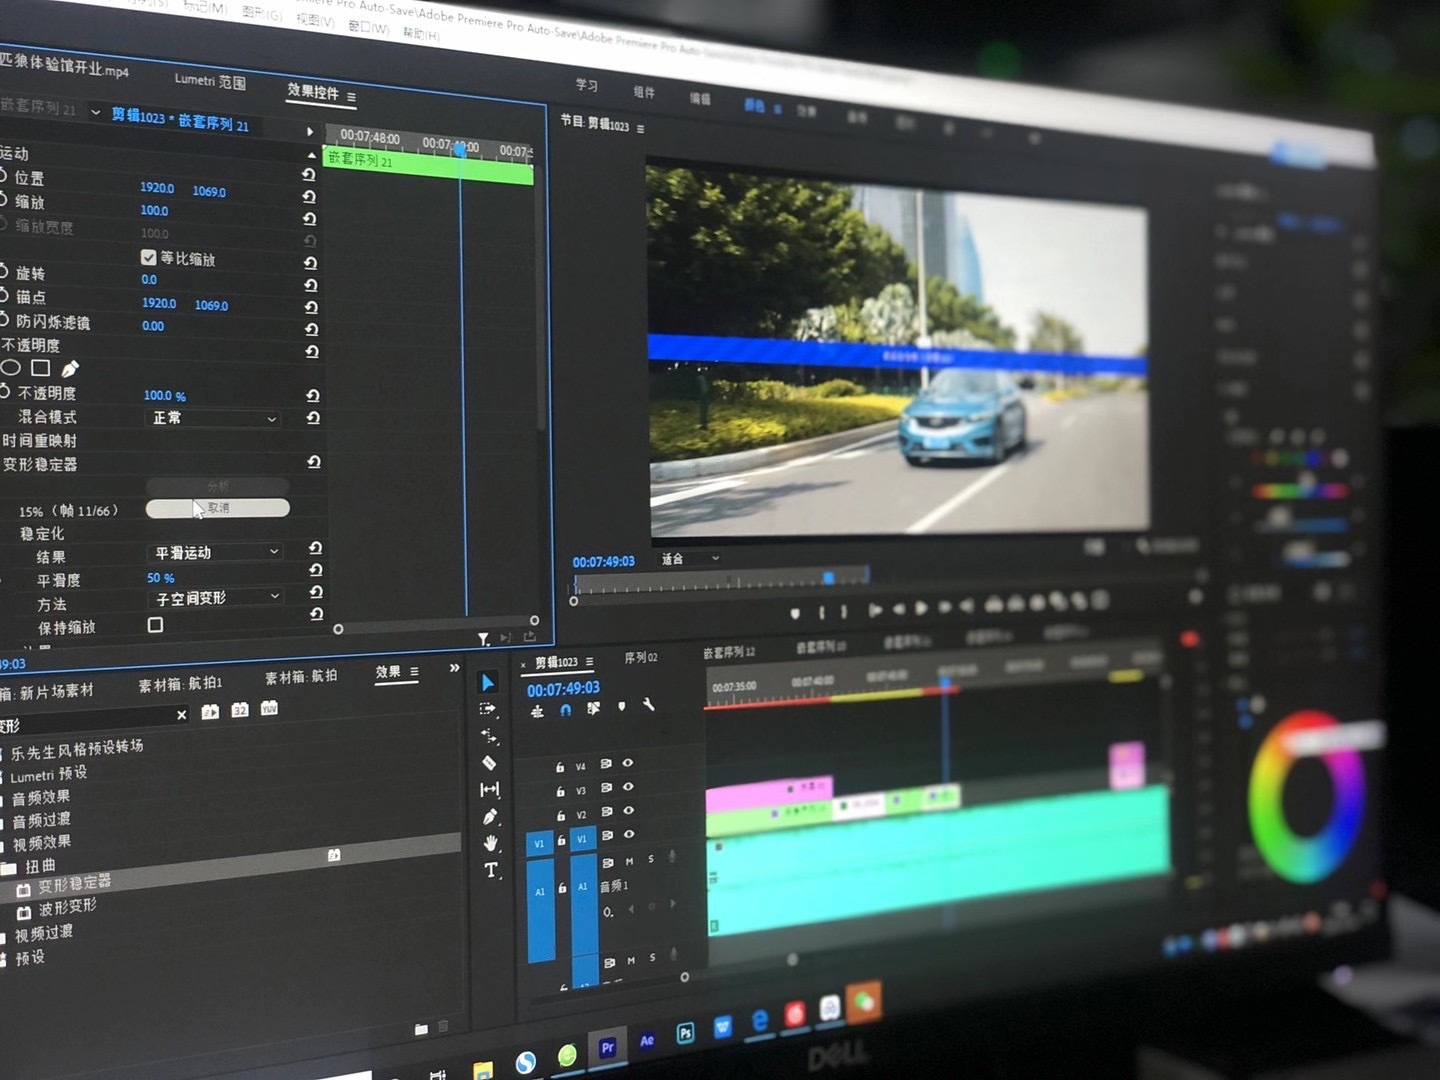Click Accelerated Effects filter icon
Viewport: 1440px width, 1080px height.
click(x=210, y=712)
